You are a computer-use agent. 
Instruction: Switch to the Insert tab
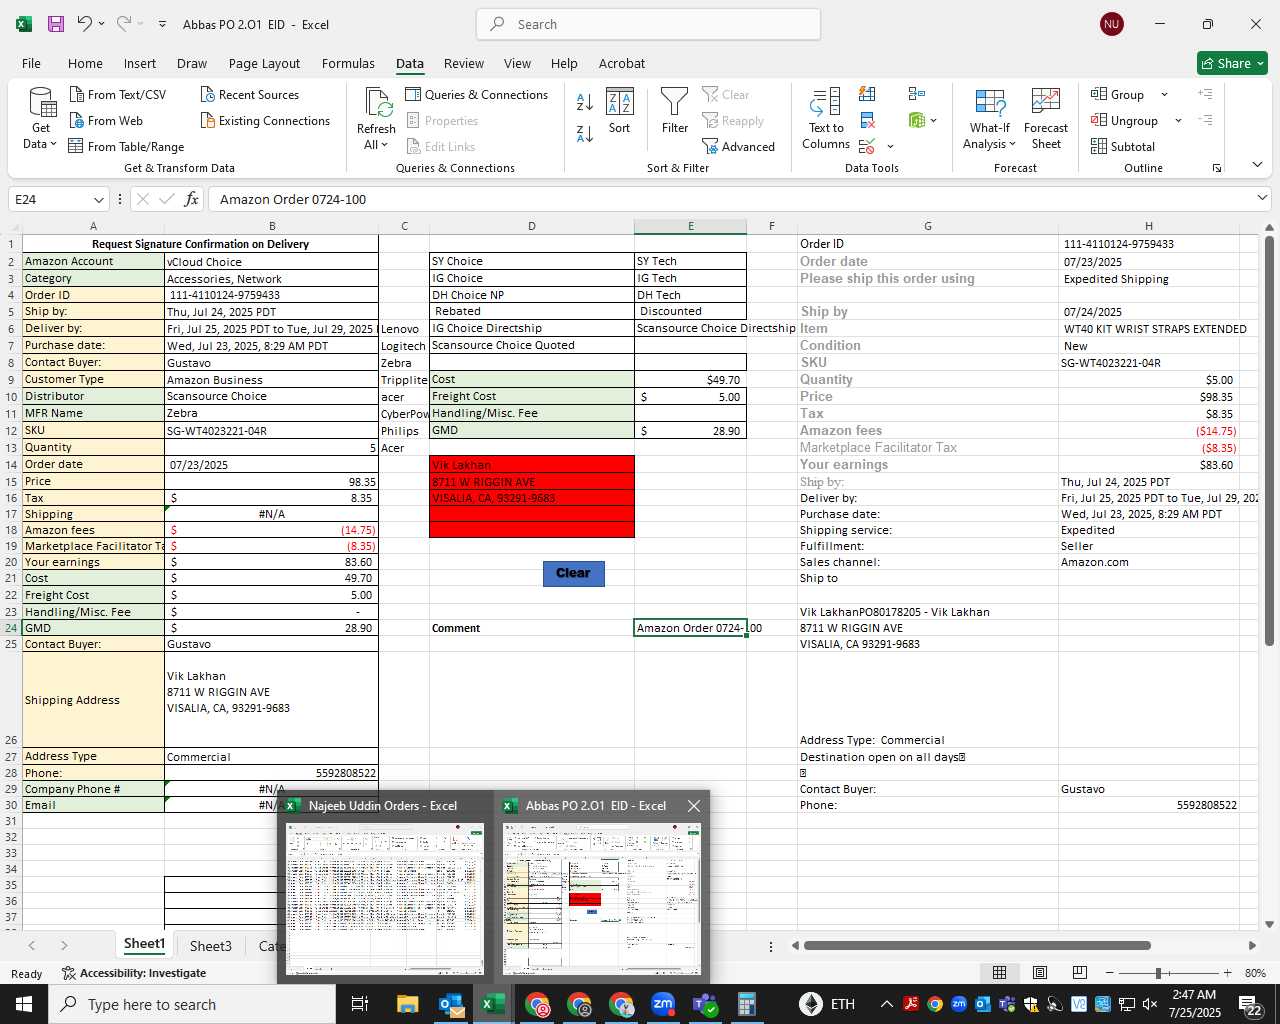(140, 63)
